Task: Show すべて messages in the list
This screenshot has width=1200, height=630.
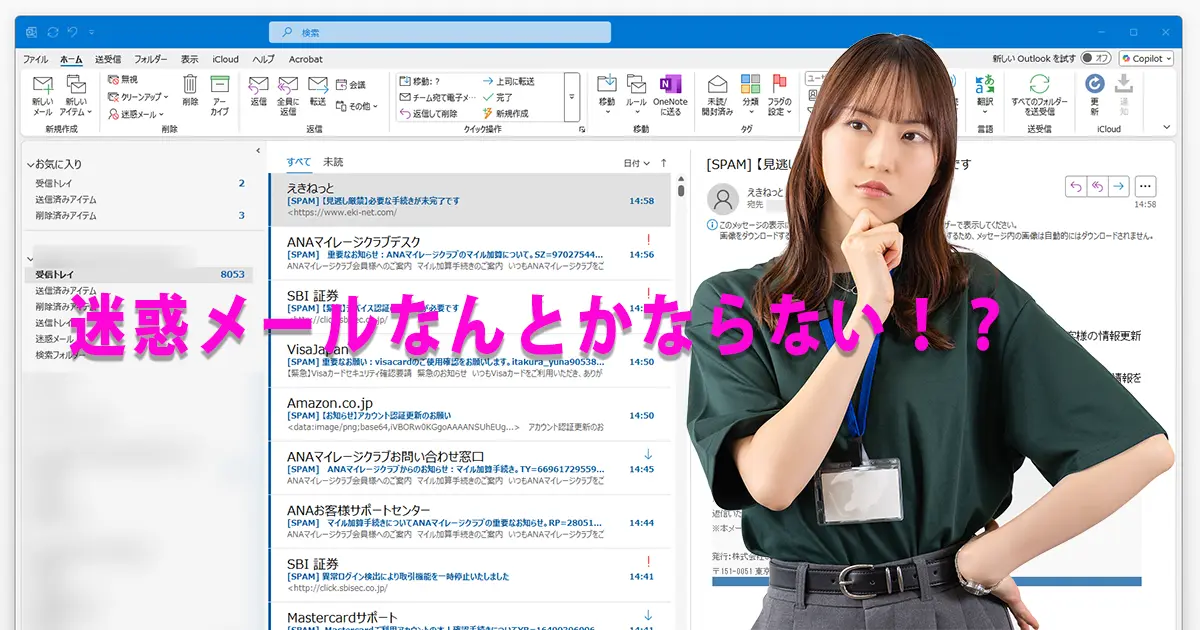Action: 298,162
